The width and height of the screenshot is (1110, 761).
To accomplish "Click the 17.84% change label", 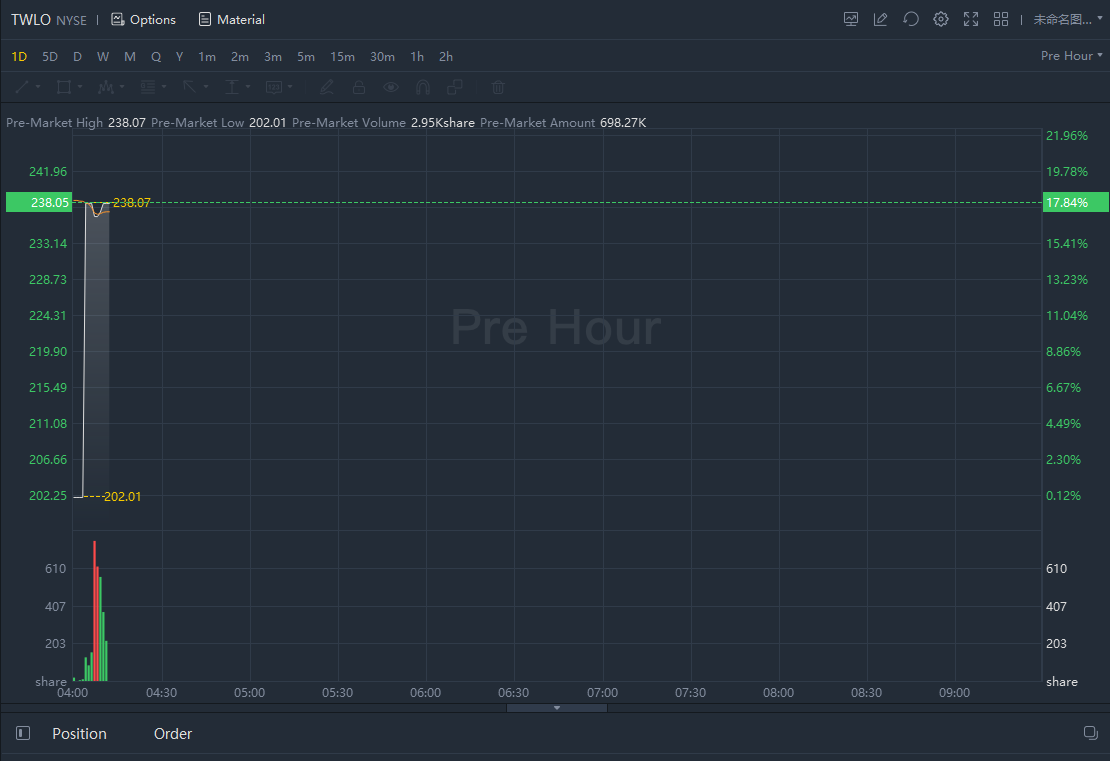I will (1075, 202).
